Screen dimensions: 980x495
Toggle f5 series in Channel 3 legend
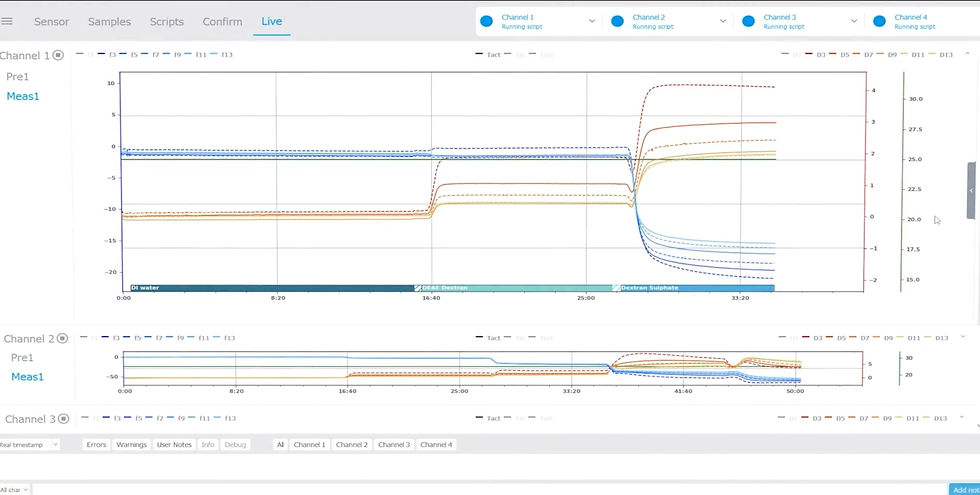(133, 419)
